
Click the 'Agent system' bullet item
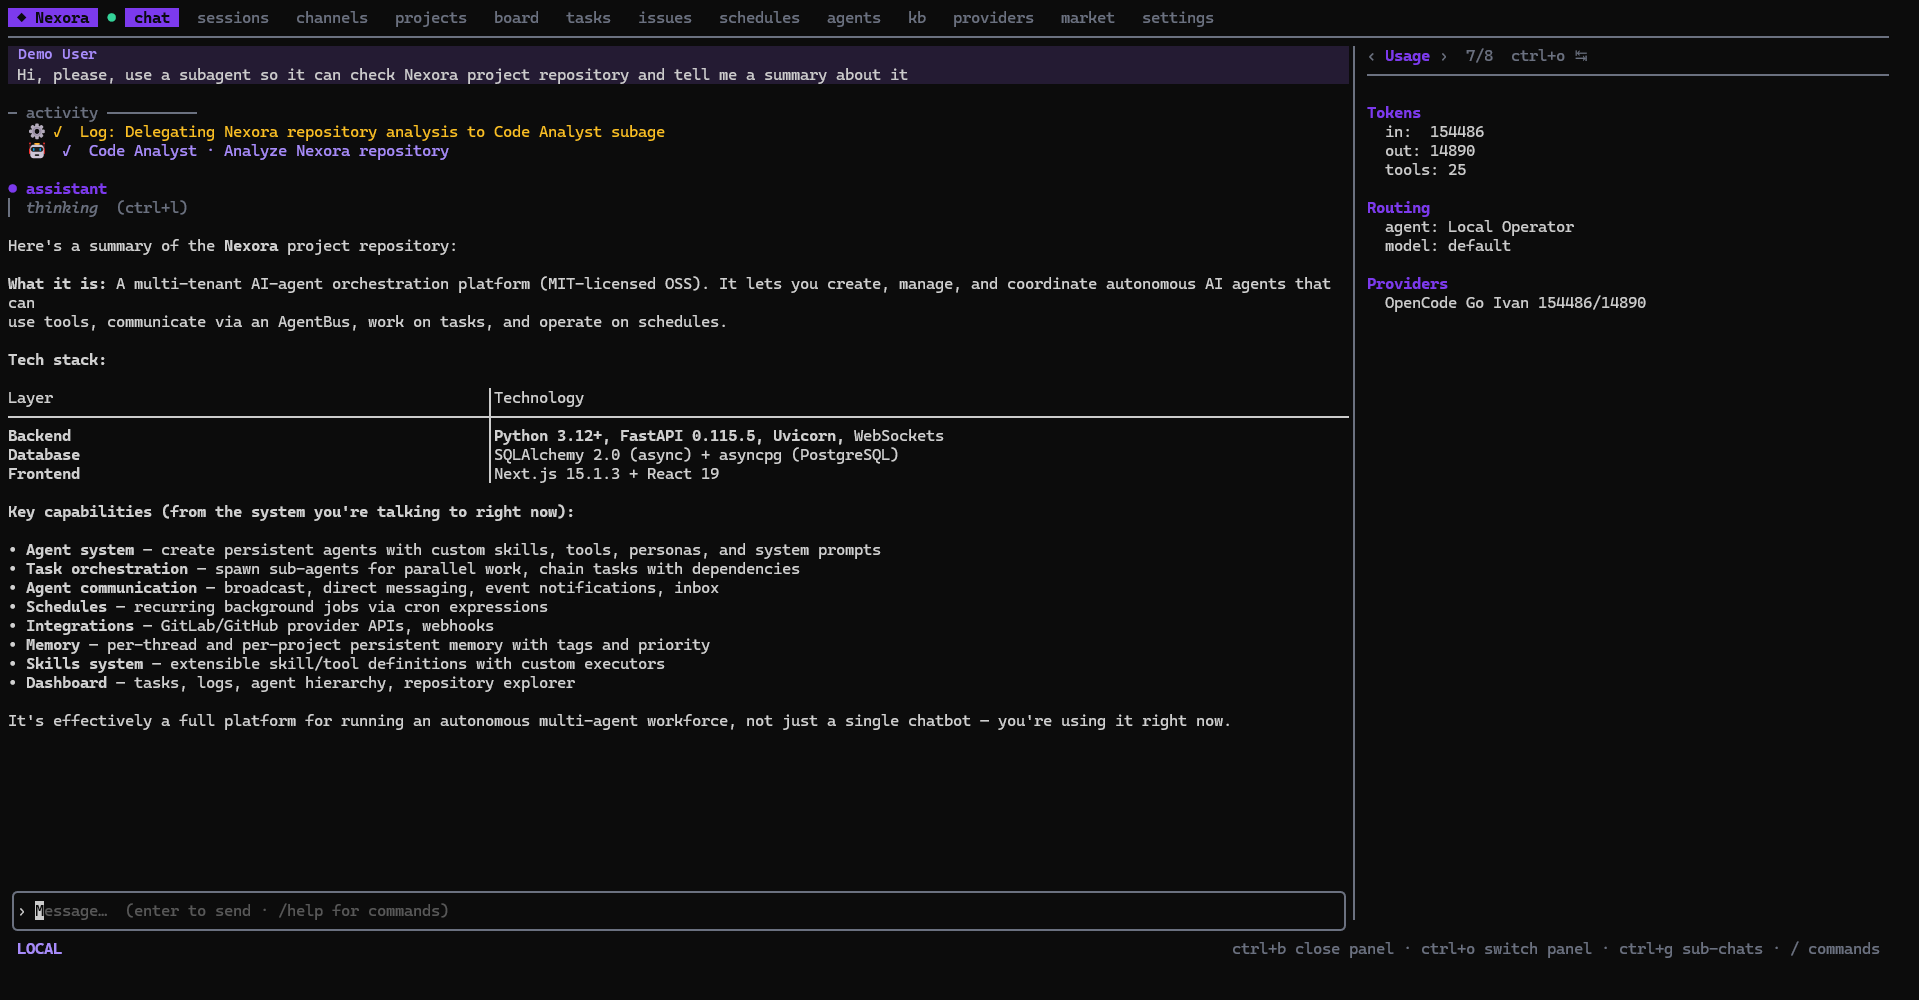click(444, 550)
